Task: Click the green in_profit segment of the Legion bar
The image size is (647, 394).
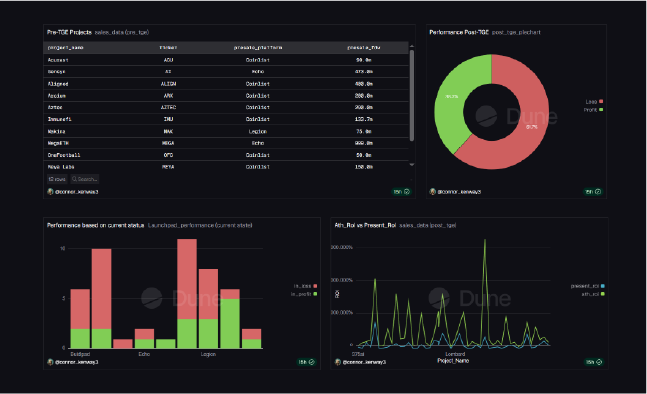Action: 208,334
